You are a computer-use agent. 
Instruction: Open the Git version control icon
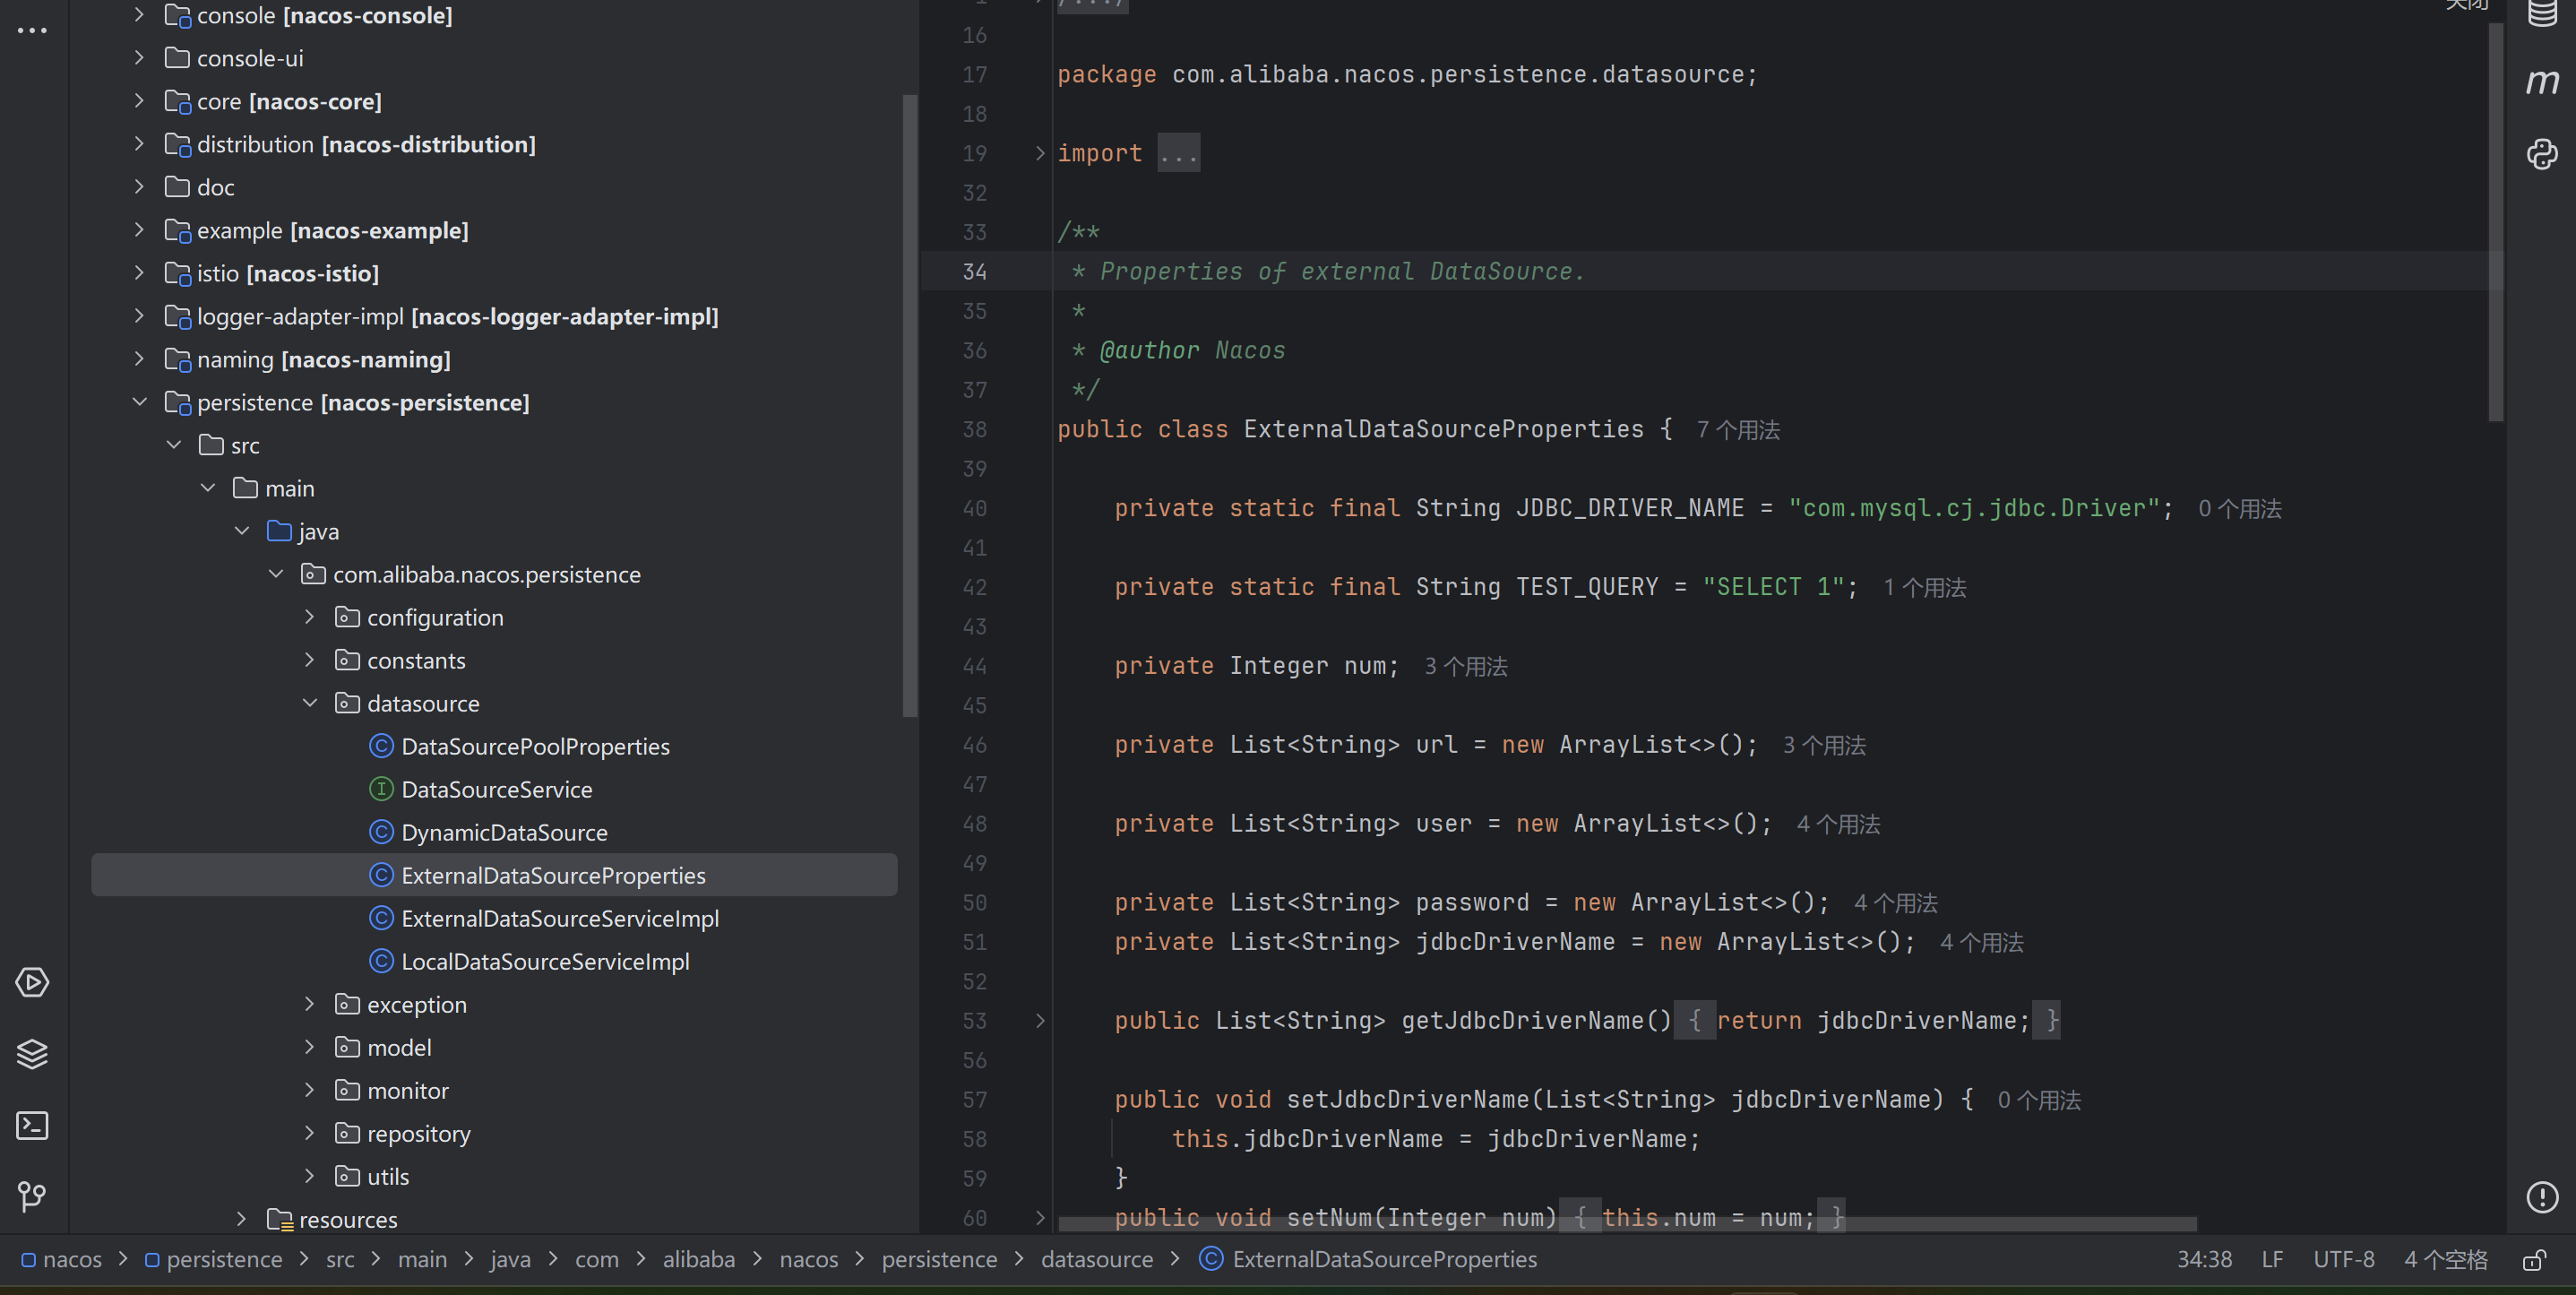point(32,1197)
